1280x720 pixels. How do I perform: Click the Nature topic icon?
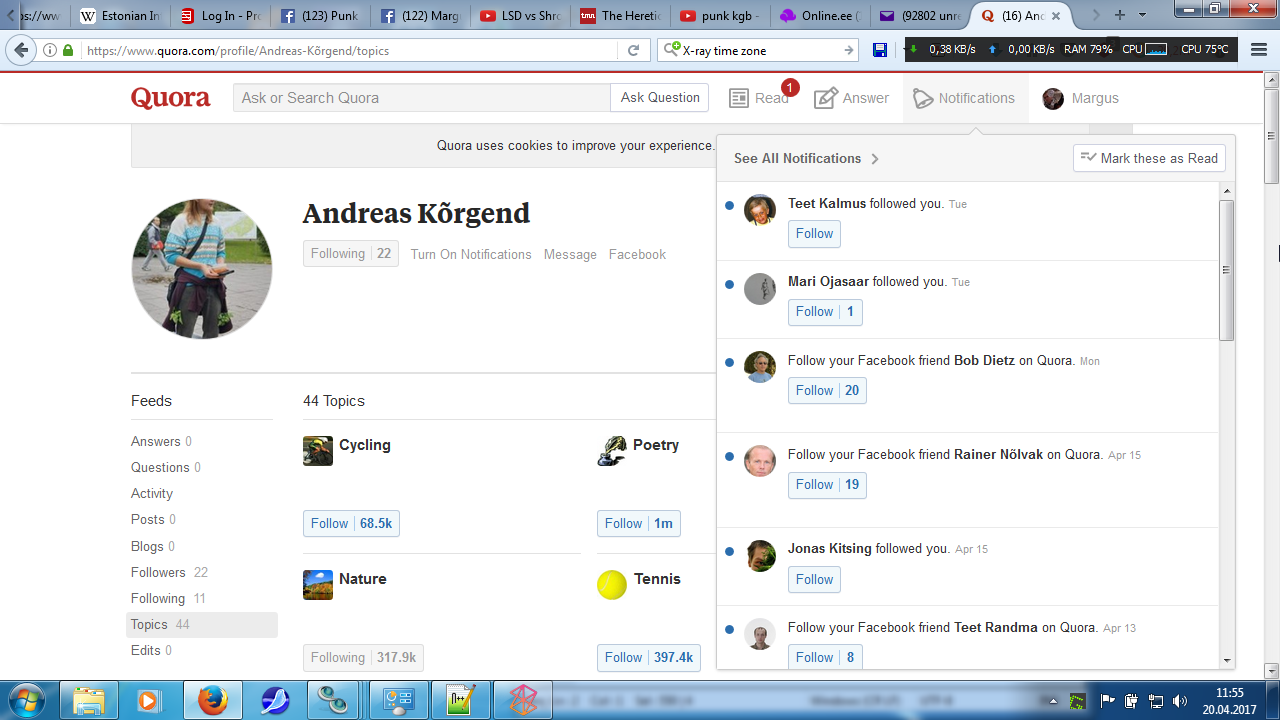318,585
